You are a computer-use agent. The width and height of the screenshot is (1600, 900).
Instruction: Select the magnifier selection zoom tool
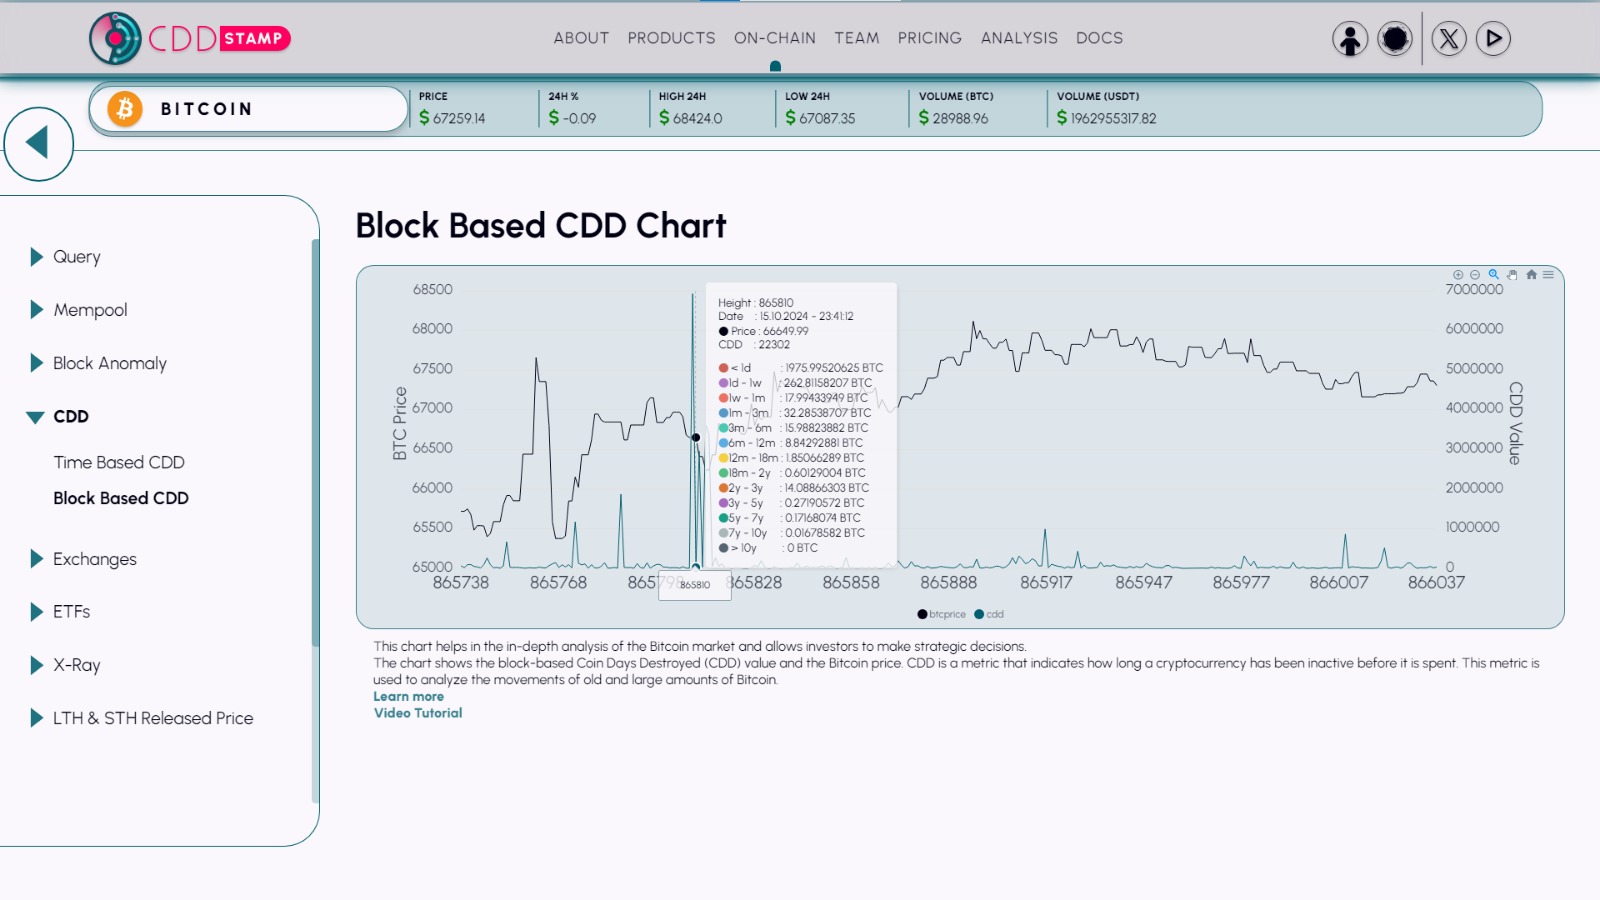pyautogui.click(x=1493, y=274)
